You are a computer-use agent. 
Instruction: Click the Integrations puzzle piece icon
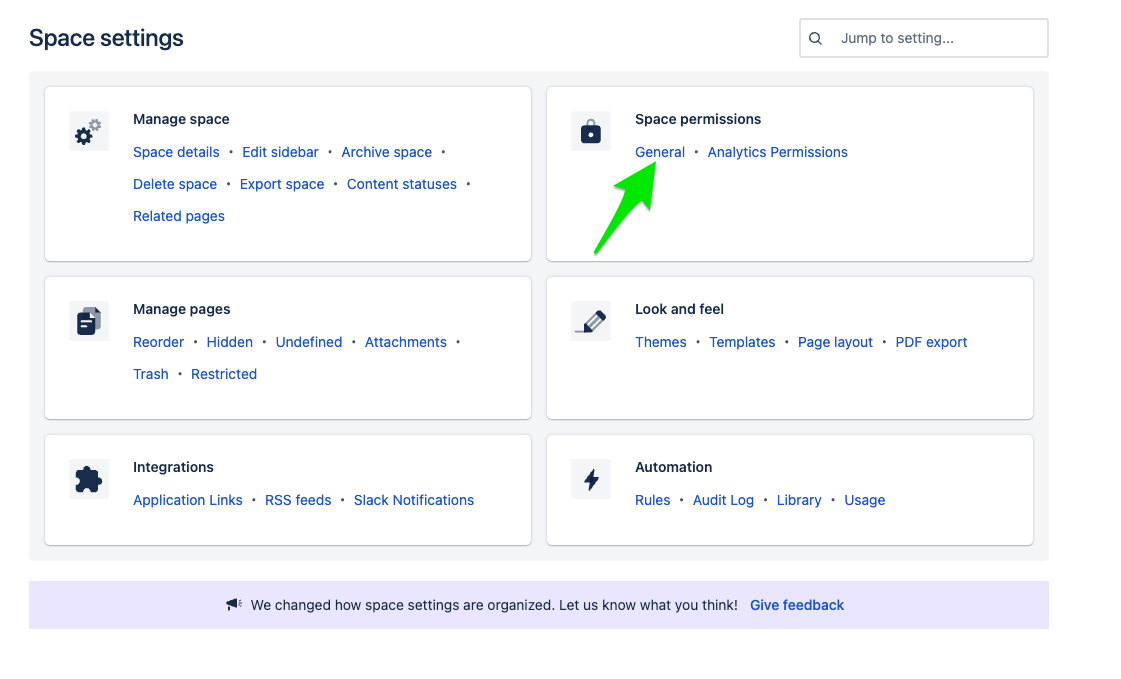(x=89, y=479)
